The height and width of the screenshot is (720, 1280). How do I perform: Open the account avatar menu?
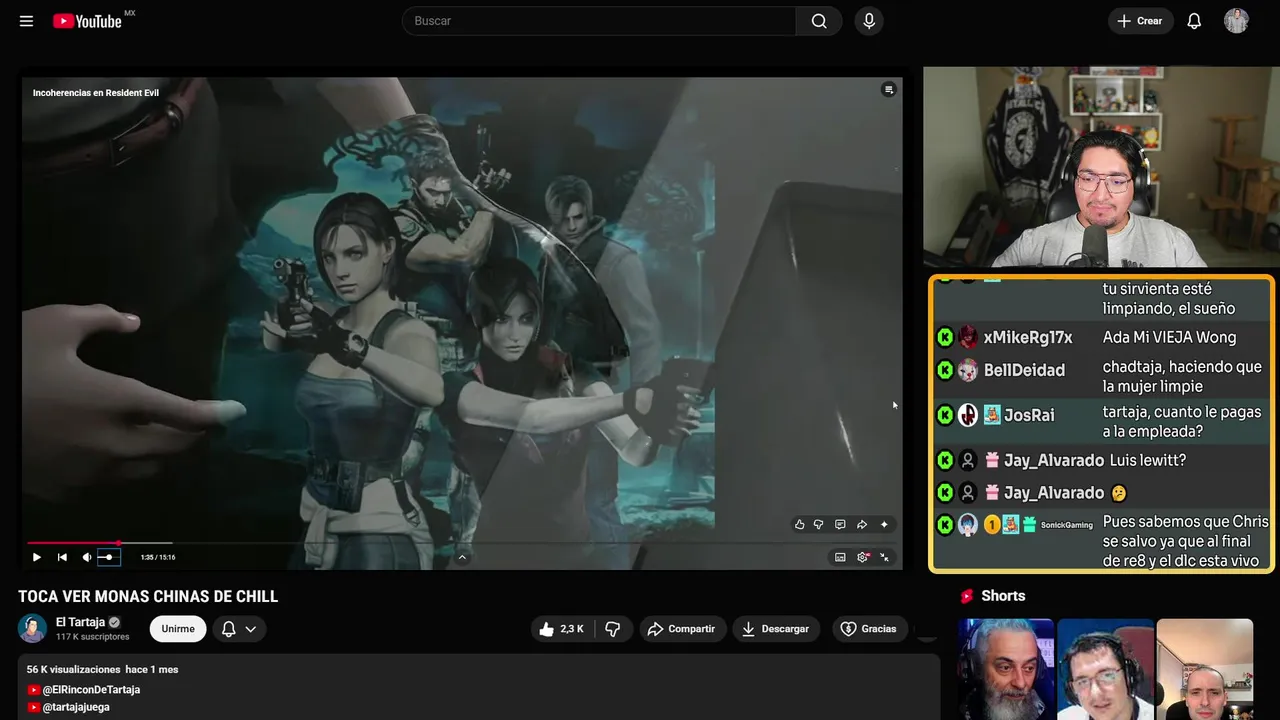point(1236,21)
